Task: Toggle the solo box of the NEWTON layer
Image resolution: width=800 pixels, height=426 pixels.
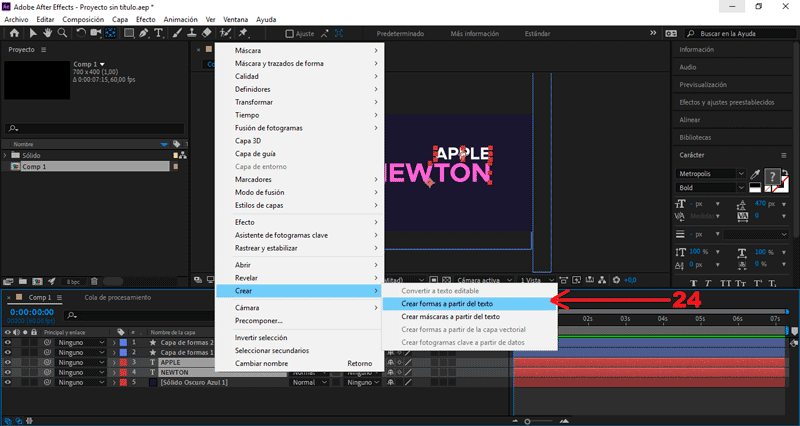Action: point(25,372)
